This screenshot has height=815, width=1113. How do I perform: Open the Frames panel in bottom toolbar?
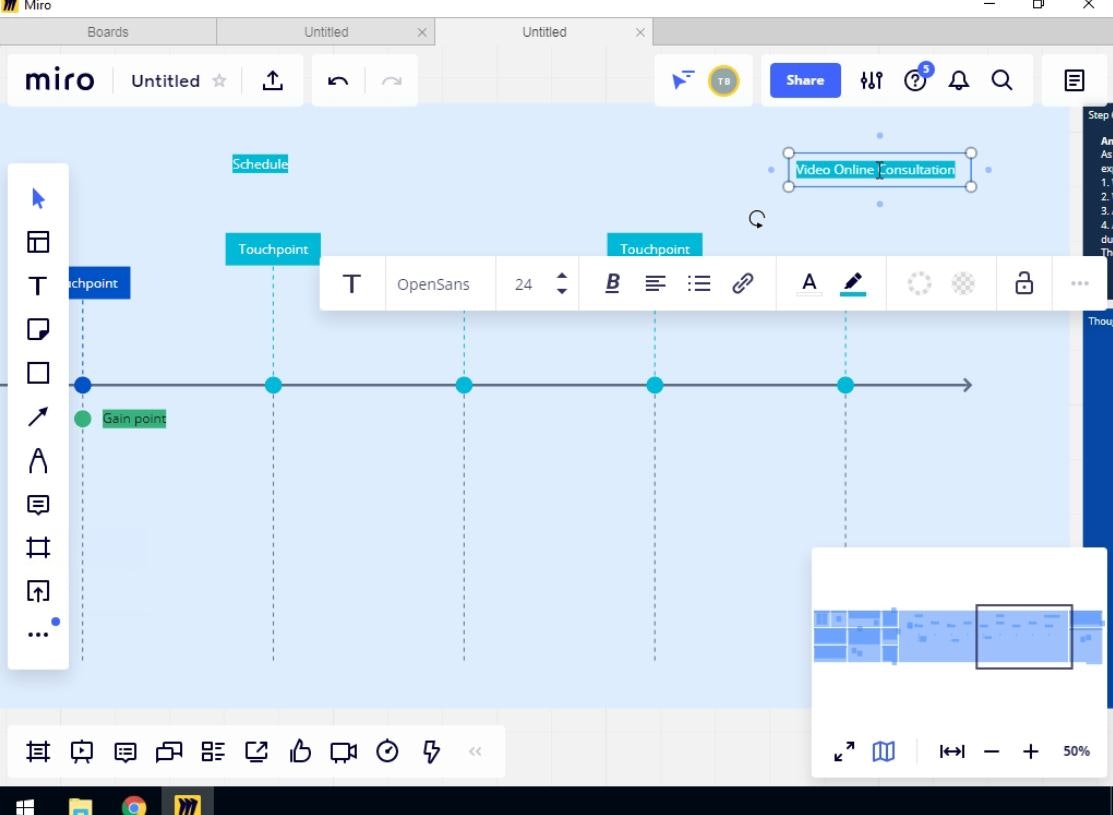tap(38, 751)
